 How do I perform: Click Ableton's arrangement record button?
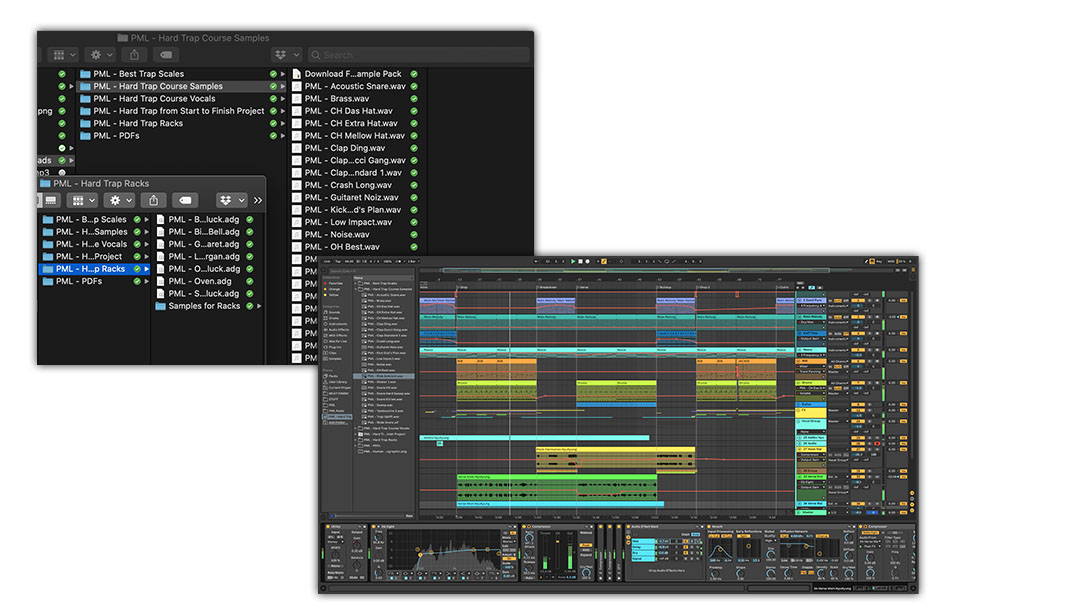588,262
